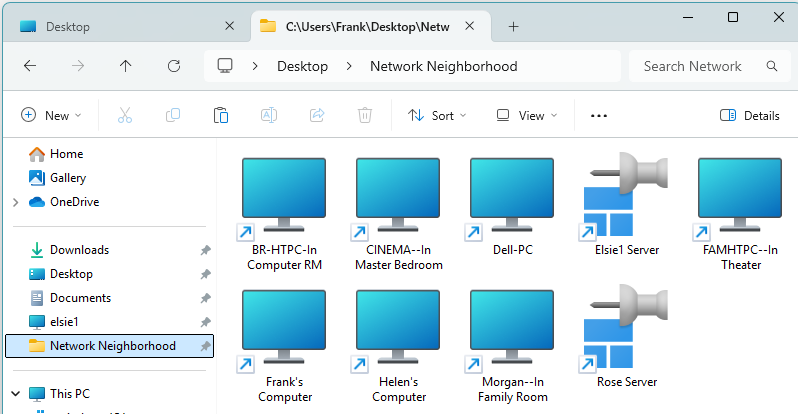Screen dimensions: 798x414
Task: Toggle the Details pane
Action: click(x=750, y=116)
